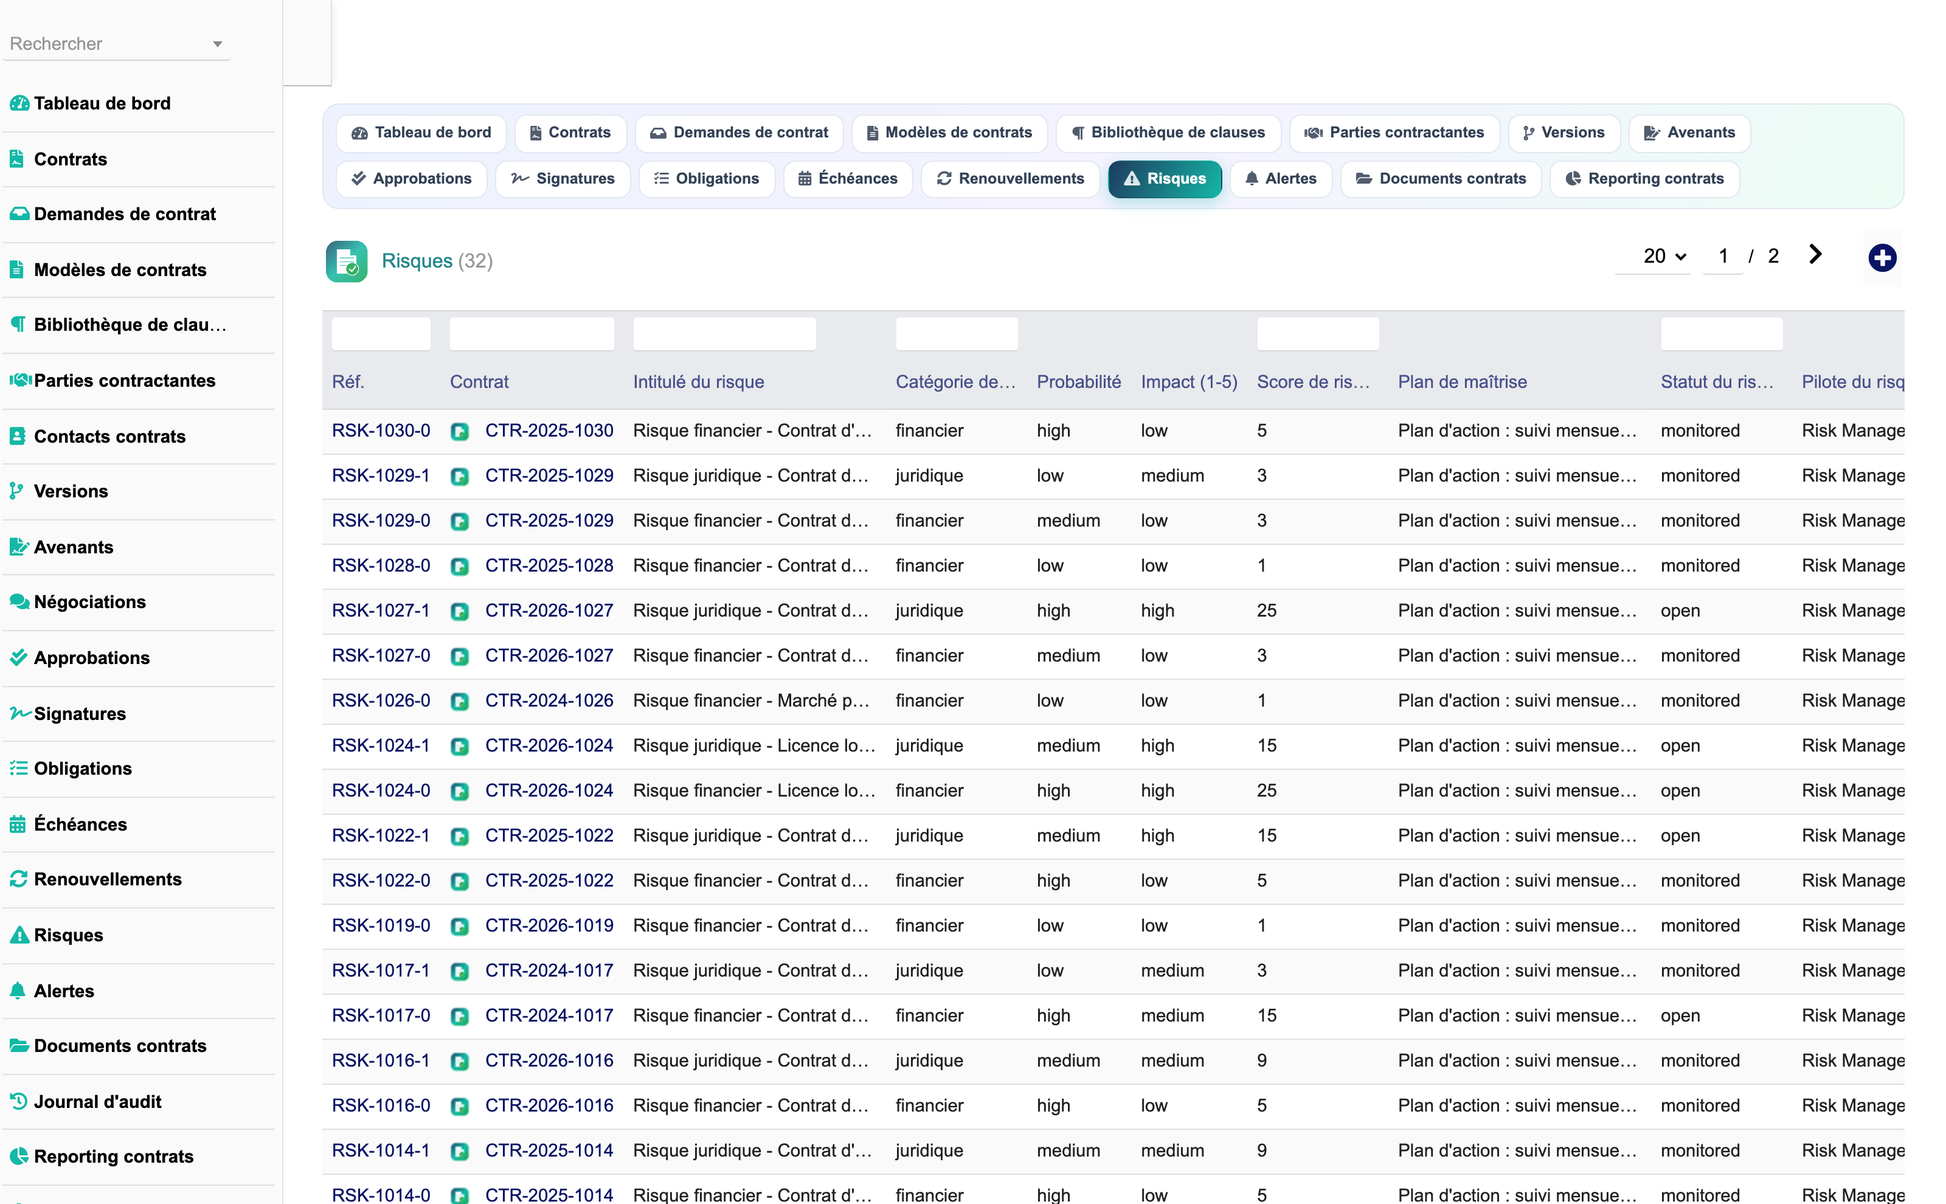1946x1204 pixels.
Task: Click juridique category in RSK-1017-1 row
Action: (x=930, y=971)
